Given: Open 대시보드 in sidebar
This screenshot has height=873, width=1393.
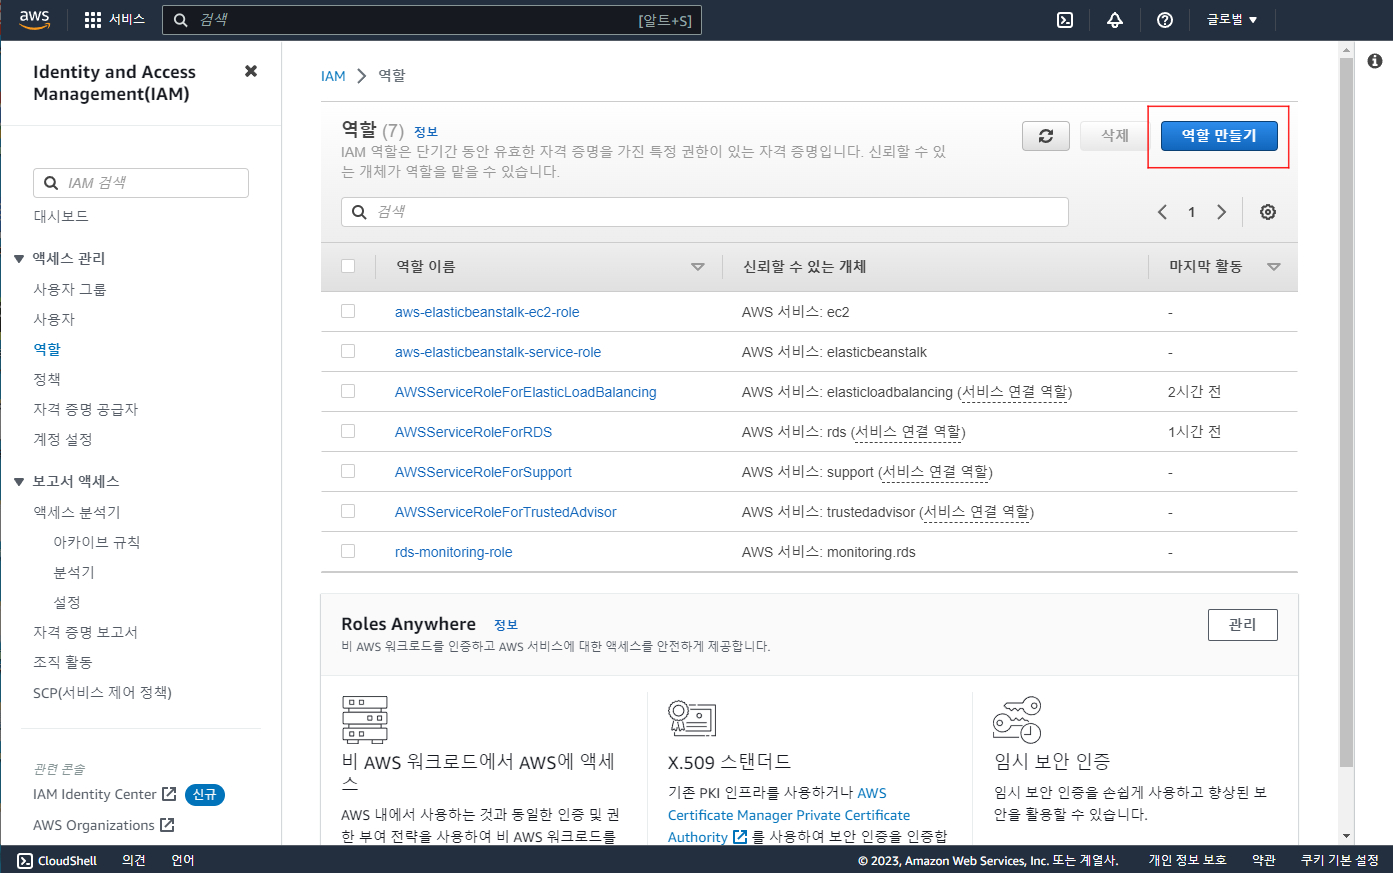Looking at the screenshot, I should (x=61, y=216).
